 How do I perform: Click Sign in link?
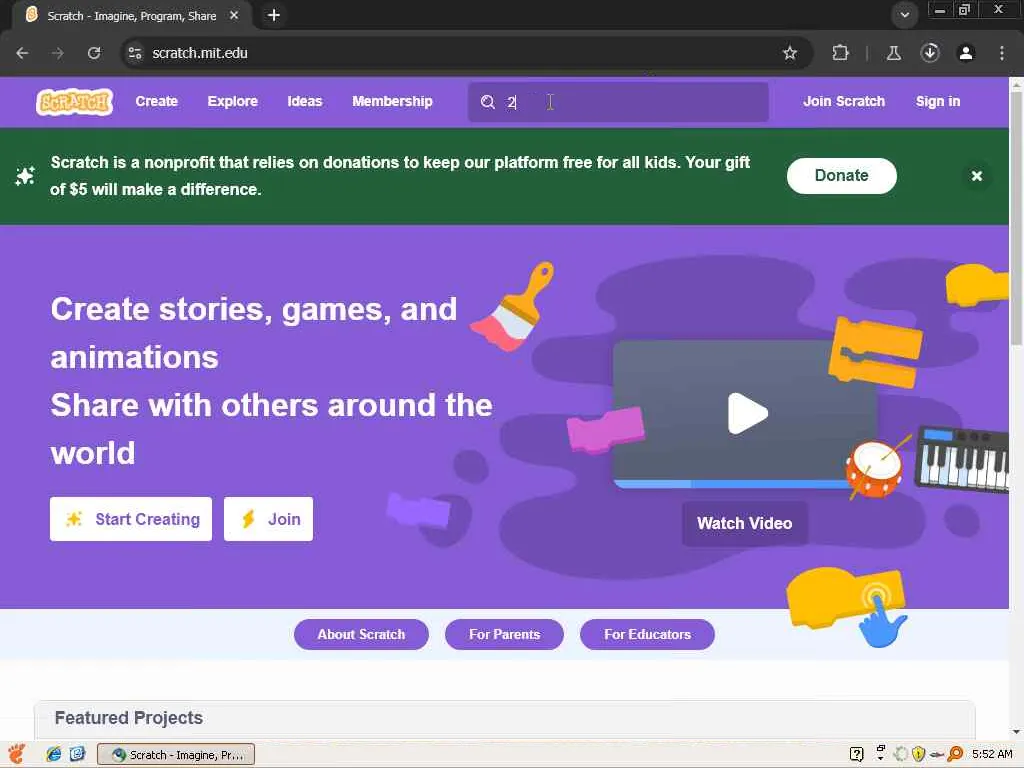coord(938,101)
